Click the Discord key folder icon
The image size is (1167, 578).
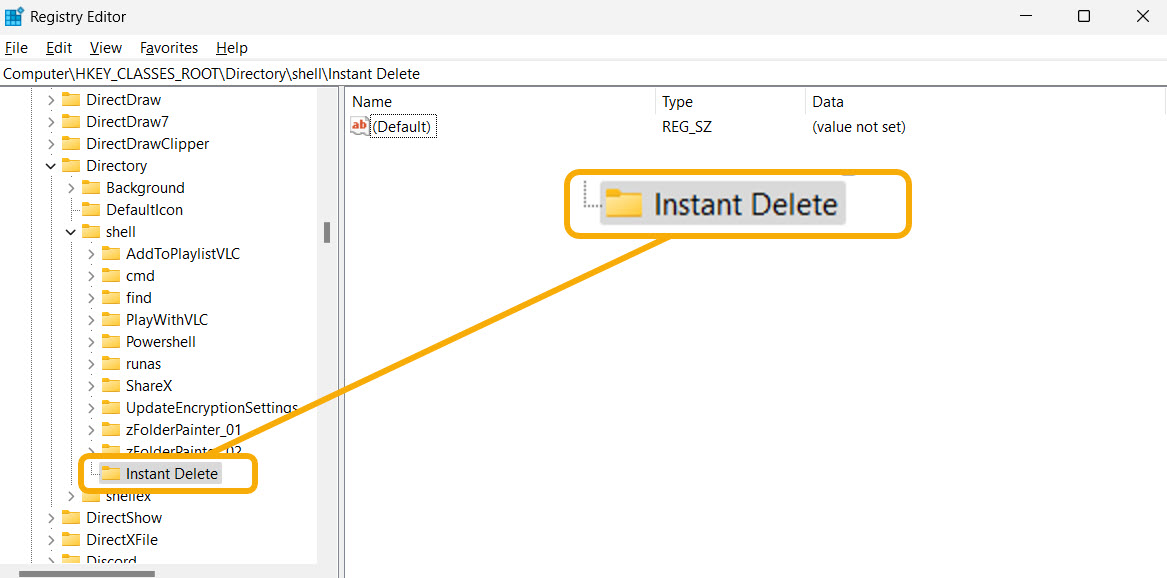coord(72,561)
